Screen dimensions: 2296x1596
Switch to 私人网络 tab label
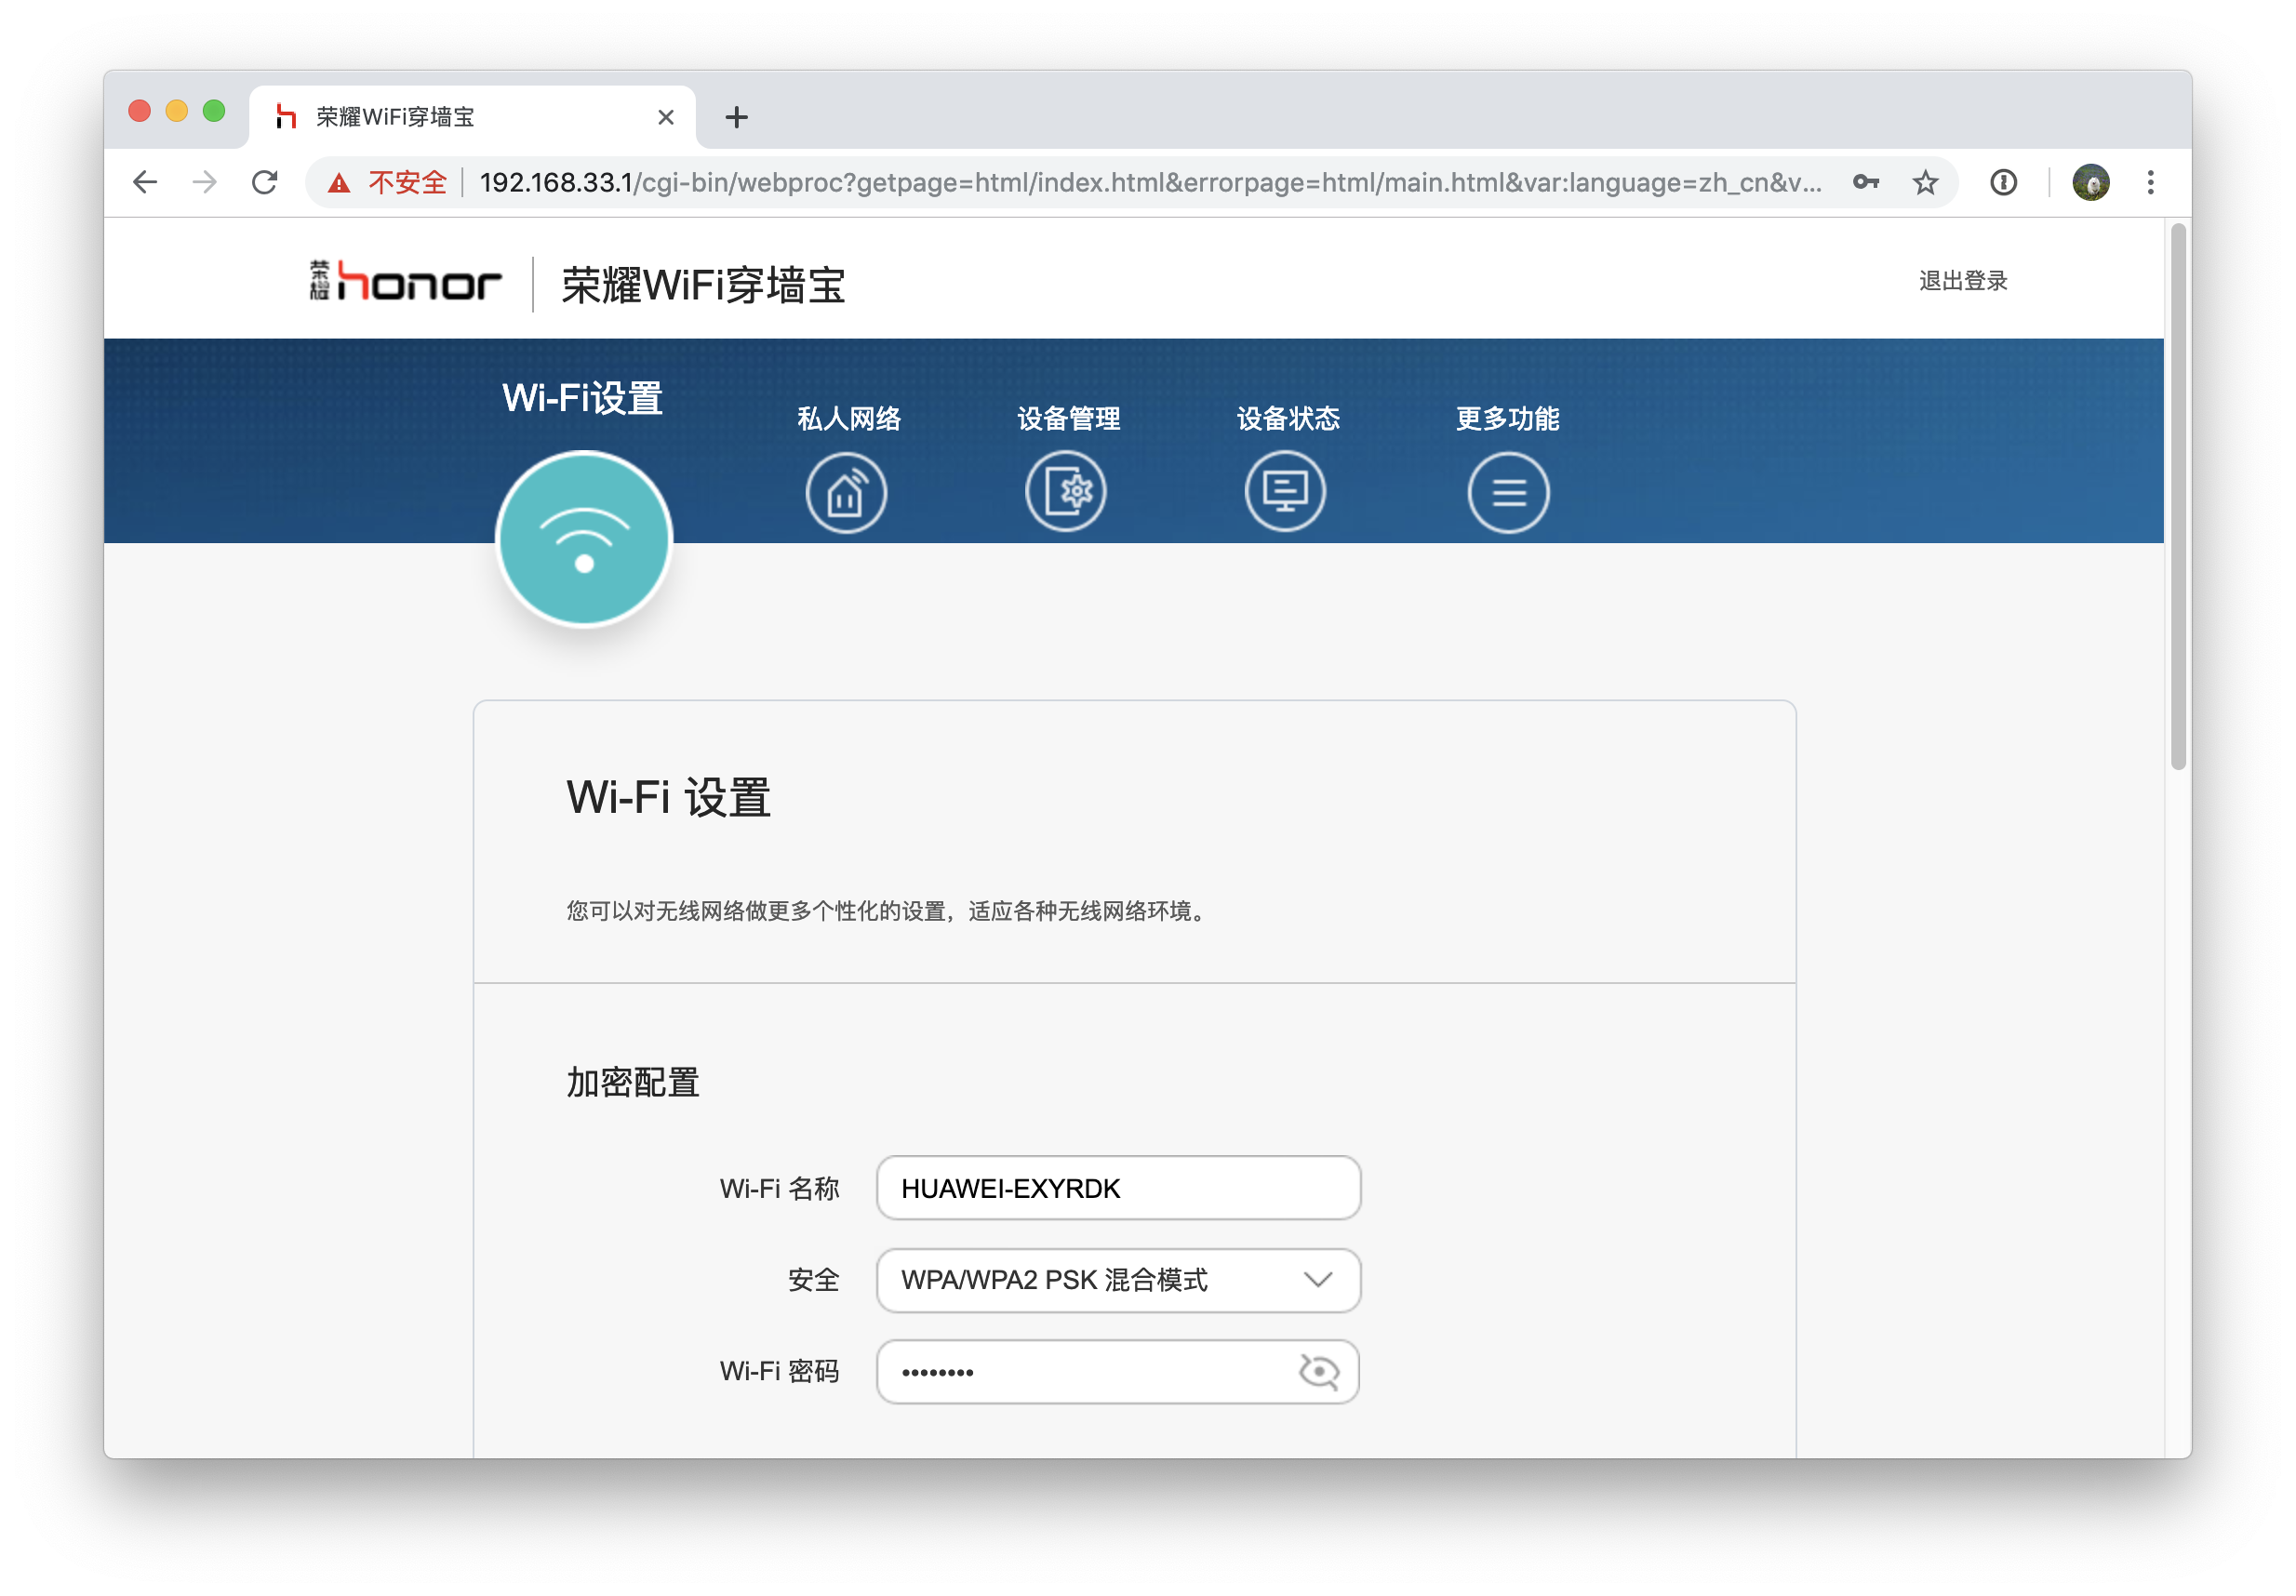pyautogui.click(x=848, y=418)
